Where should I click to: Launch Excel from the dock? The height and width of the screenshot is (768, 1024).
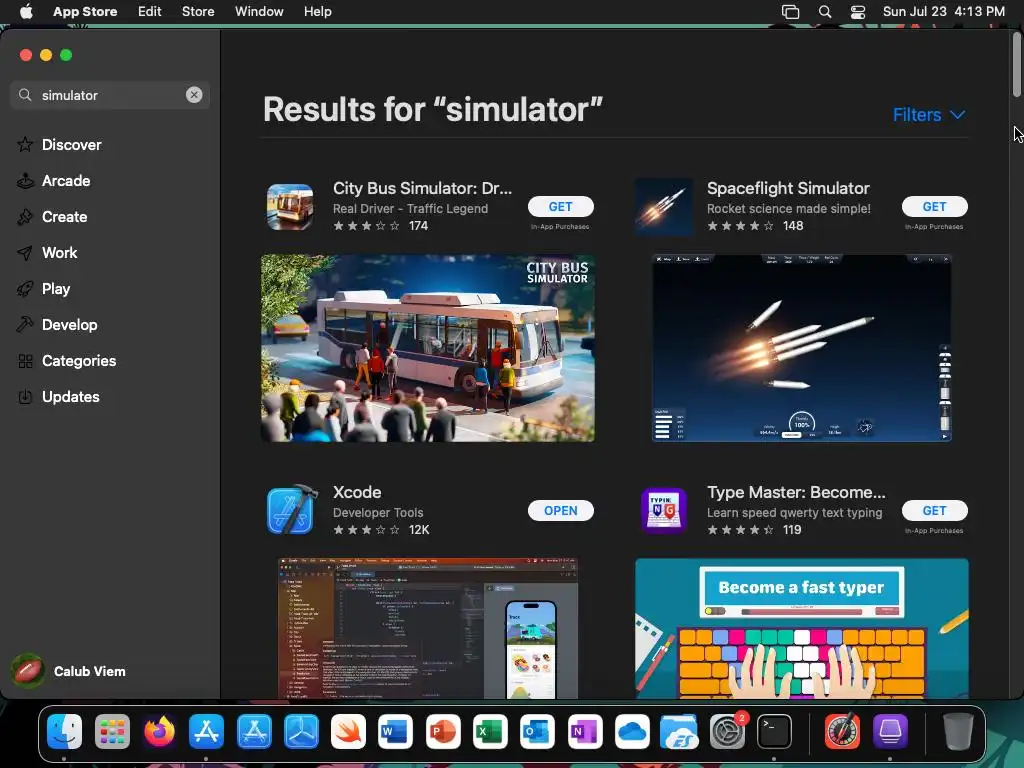(x=490, y=731)
